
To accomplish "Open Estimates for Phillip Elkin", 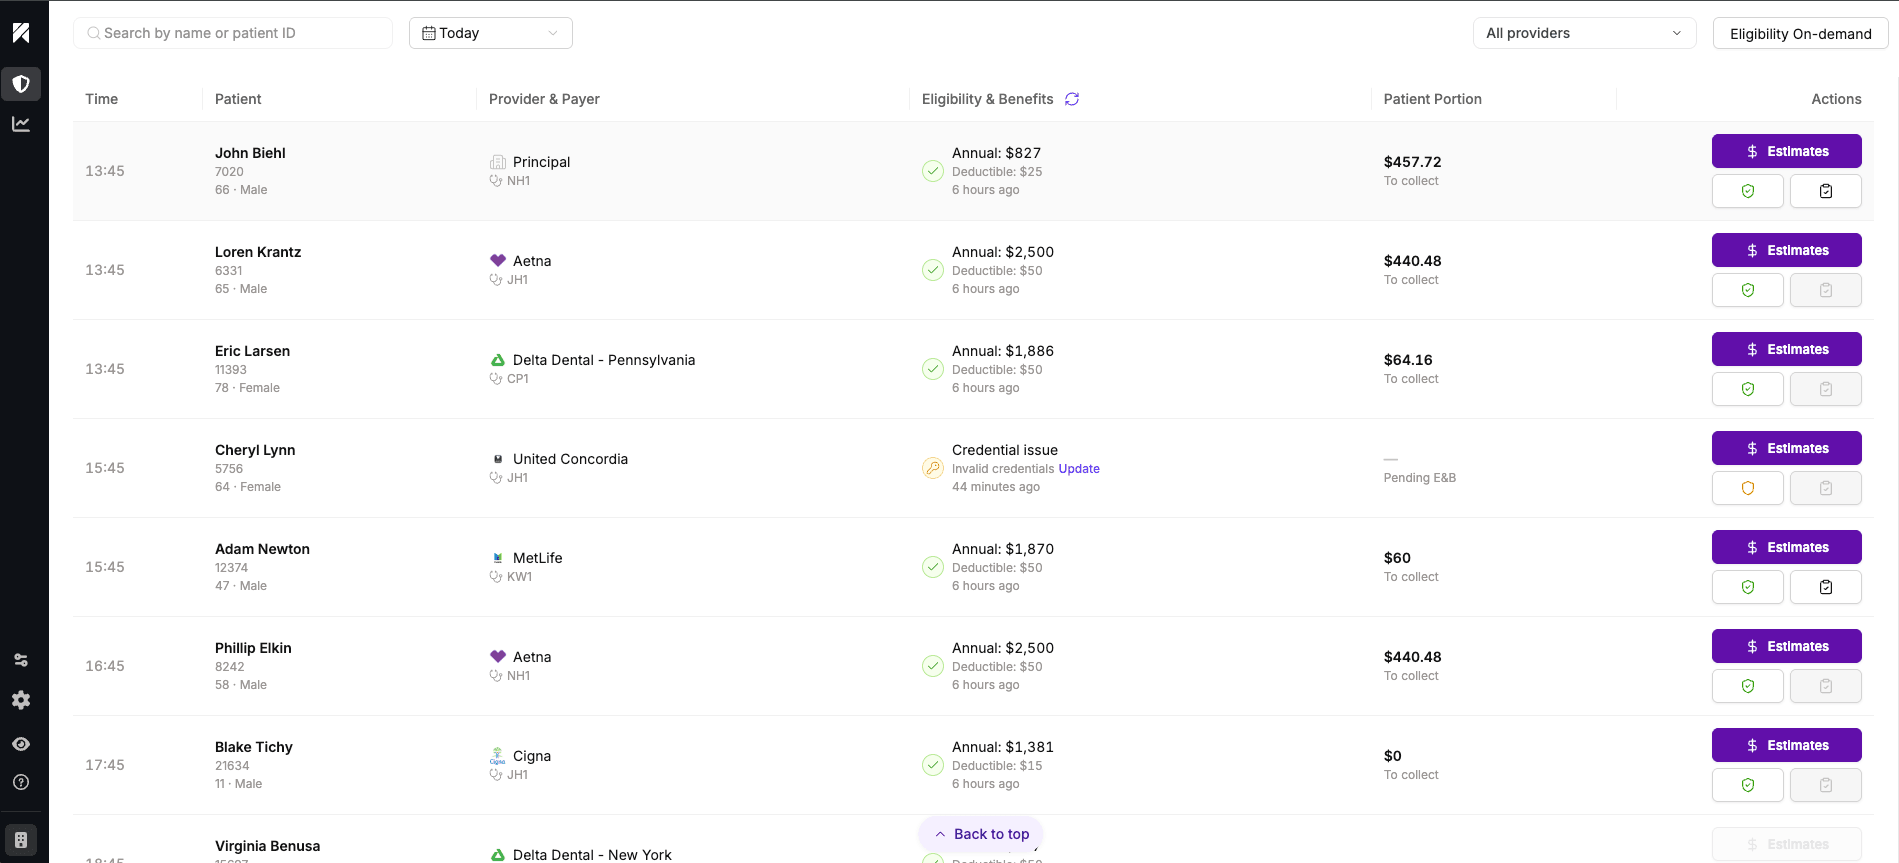I will [1787, 646].
